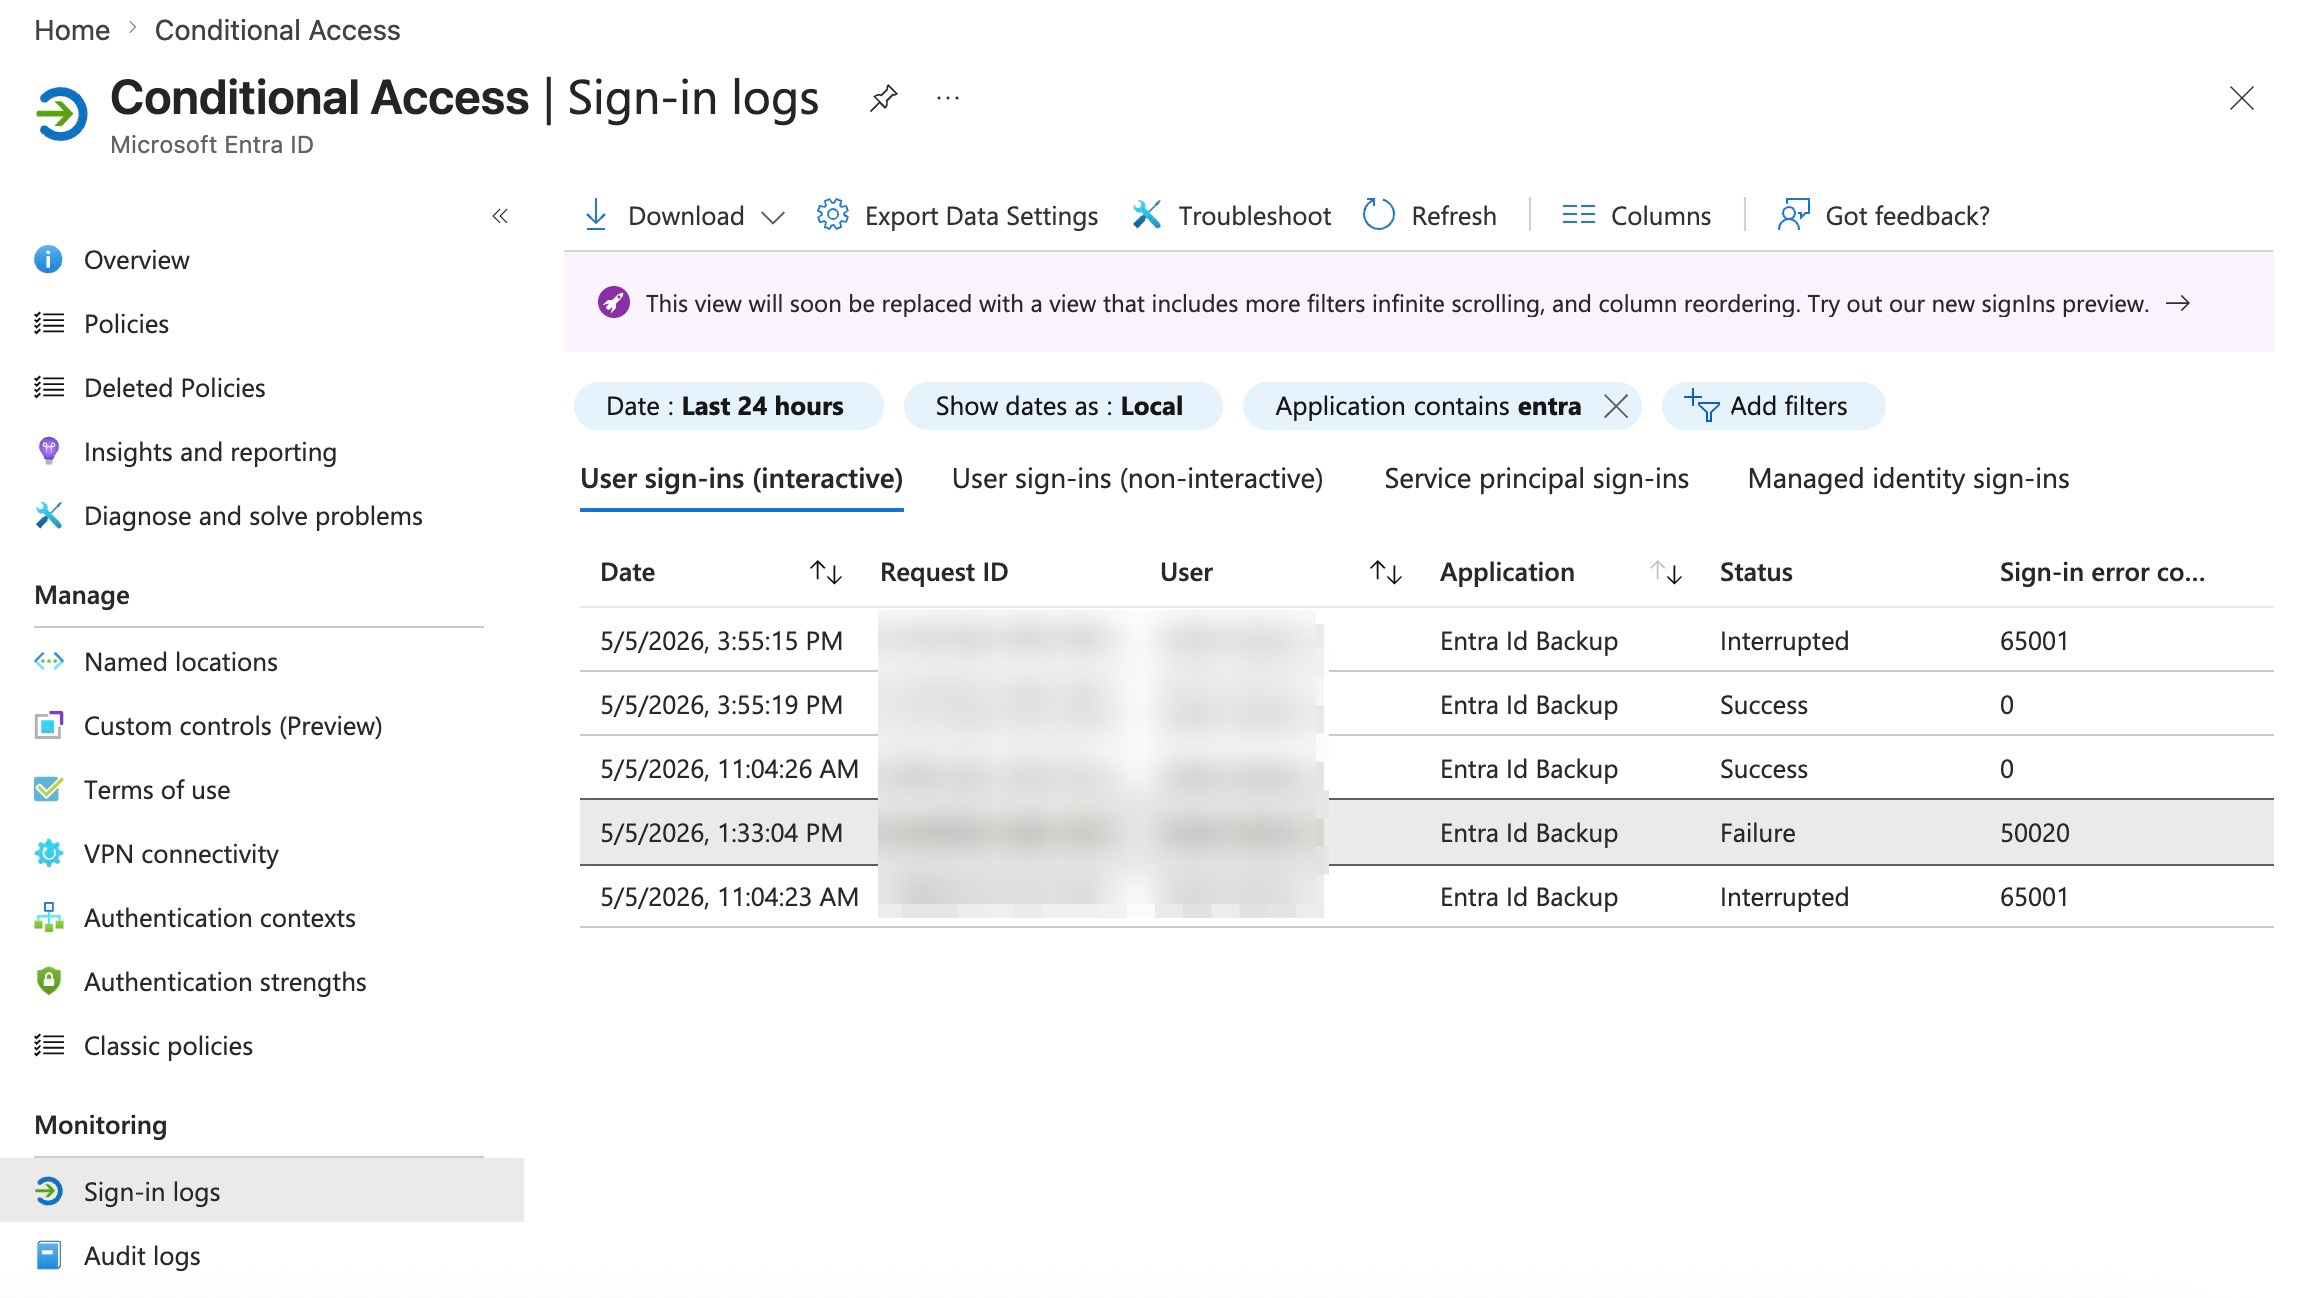Open Managed identity sign-ins tab

point(1908,479)
